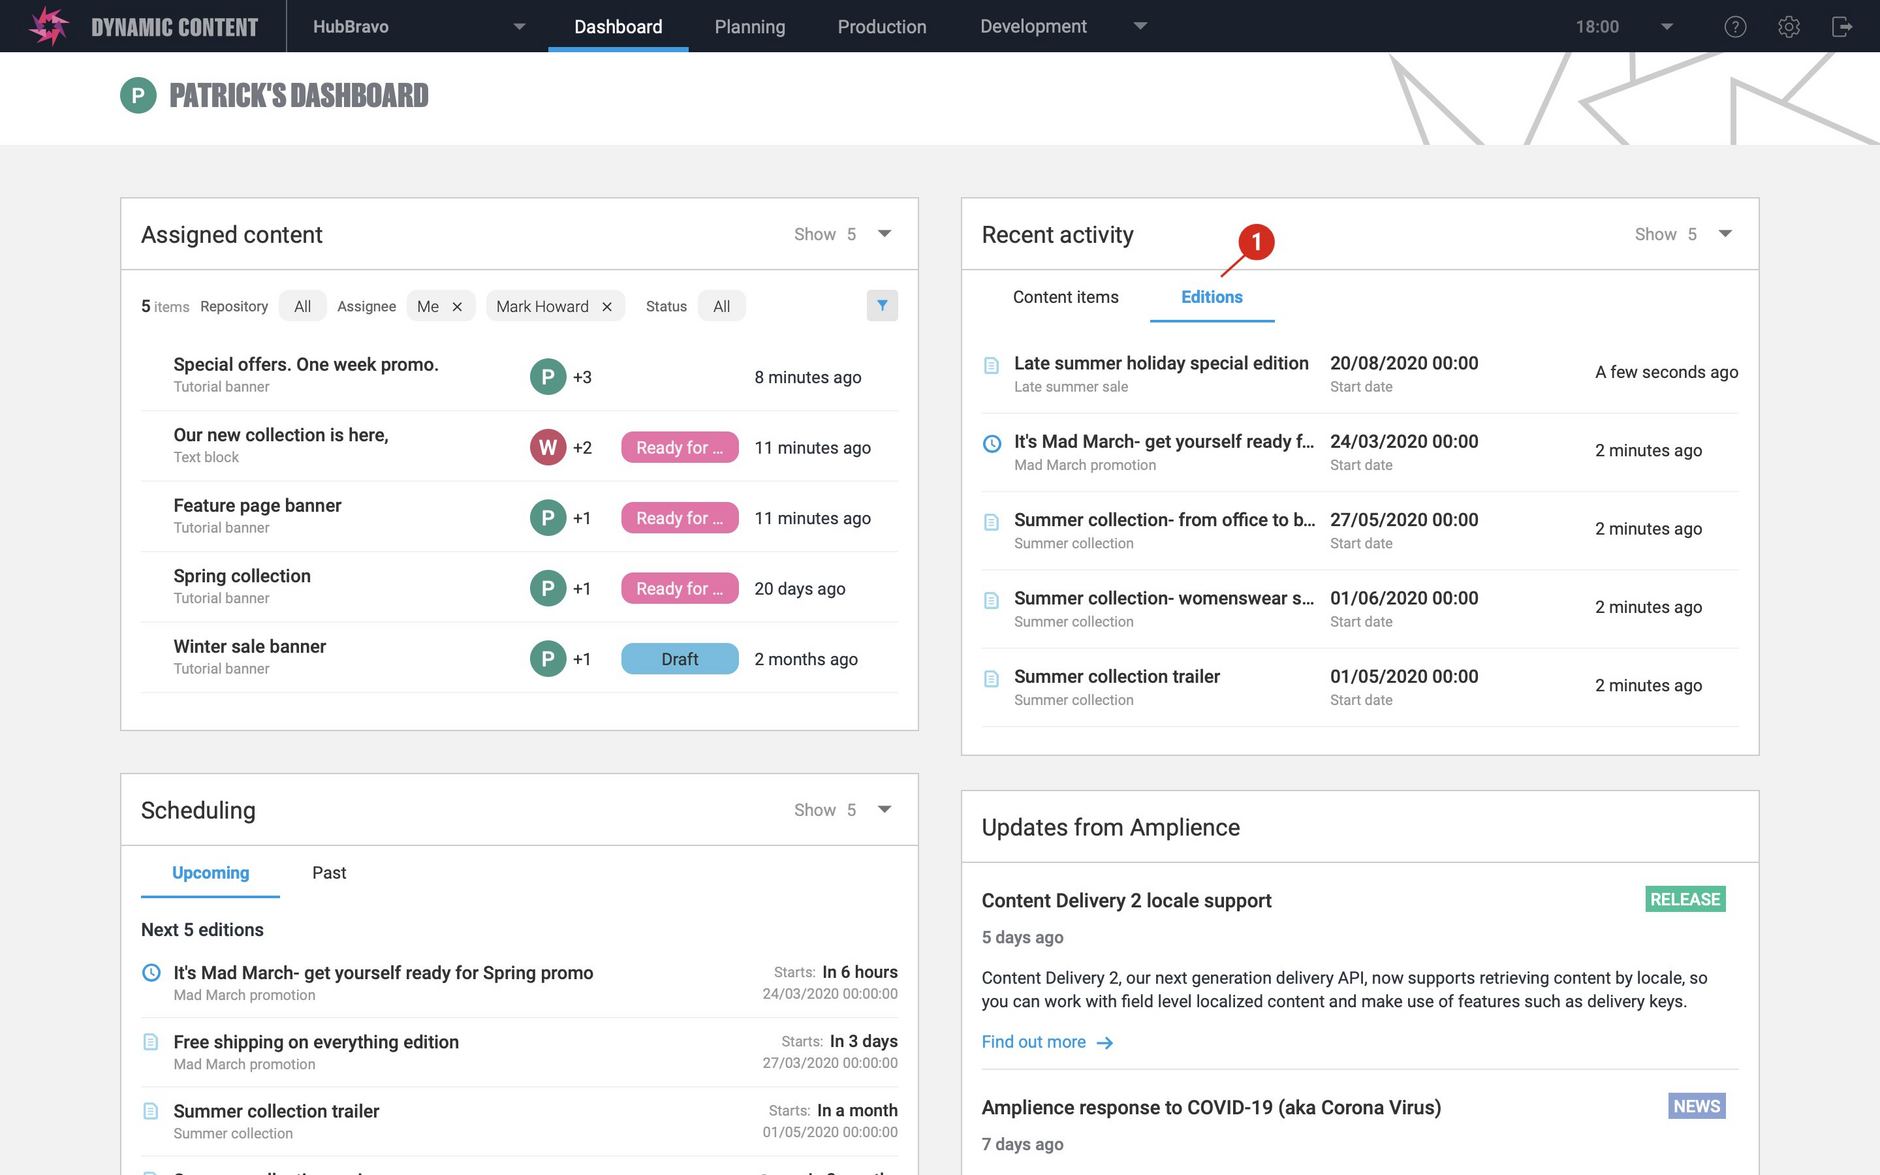Open the help question mark icon
This screenshot has height=1175, width=1880.
click(x=1735, y=27)
